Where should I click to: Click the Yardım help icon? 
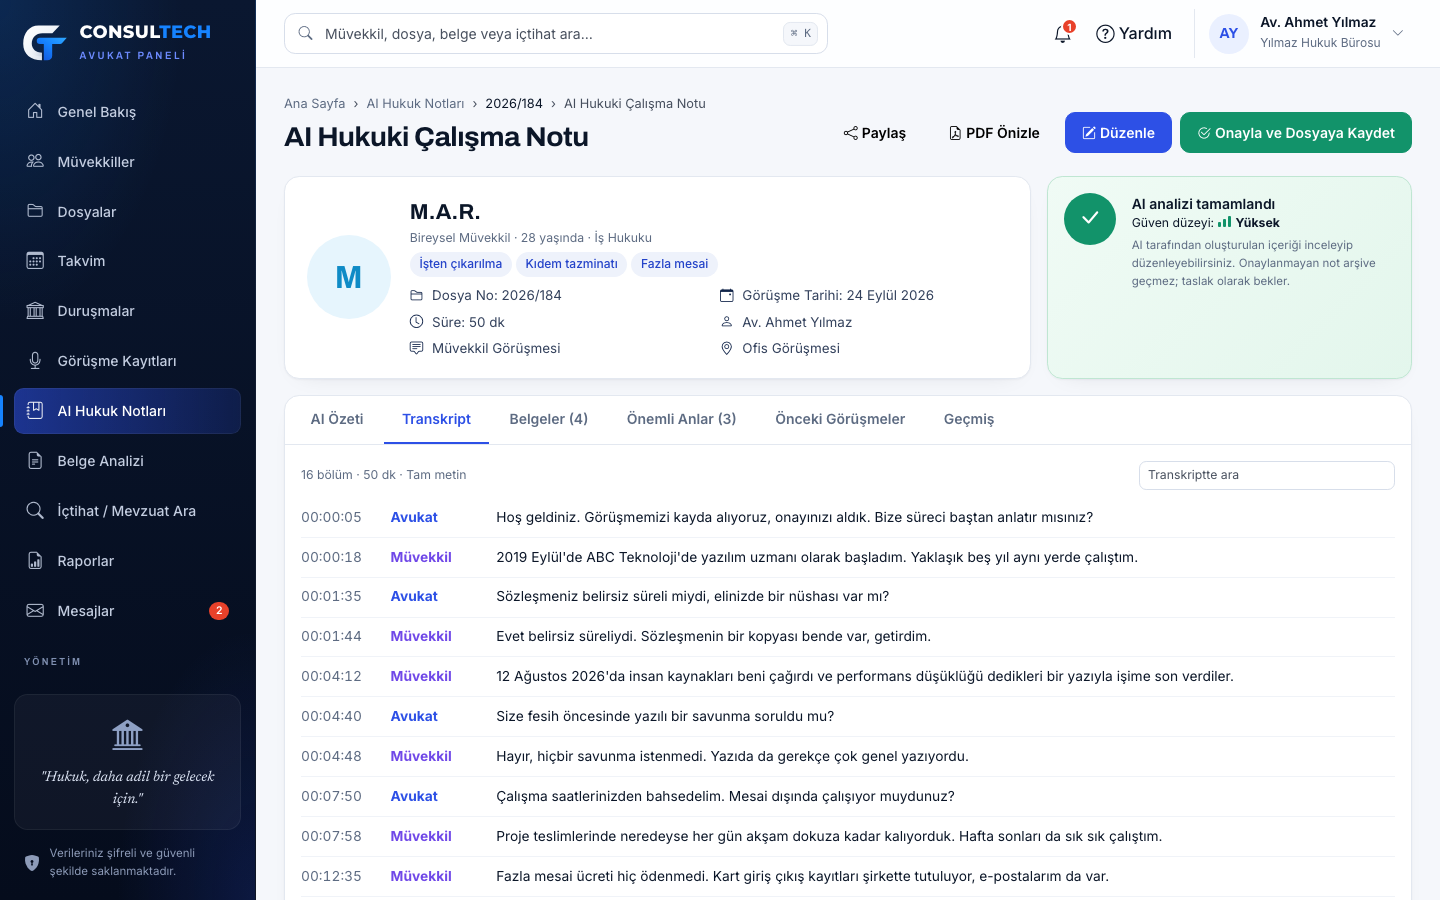[x=1105, y=34]
